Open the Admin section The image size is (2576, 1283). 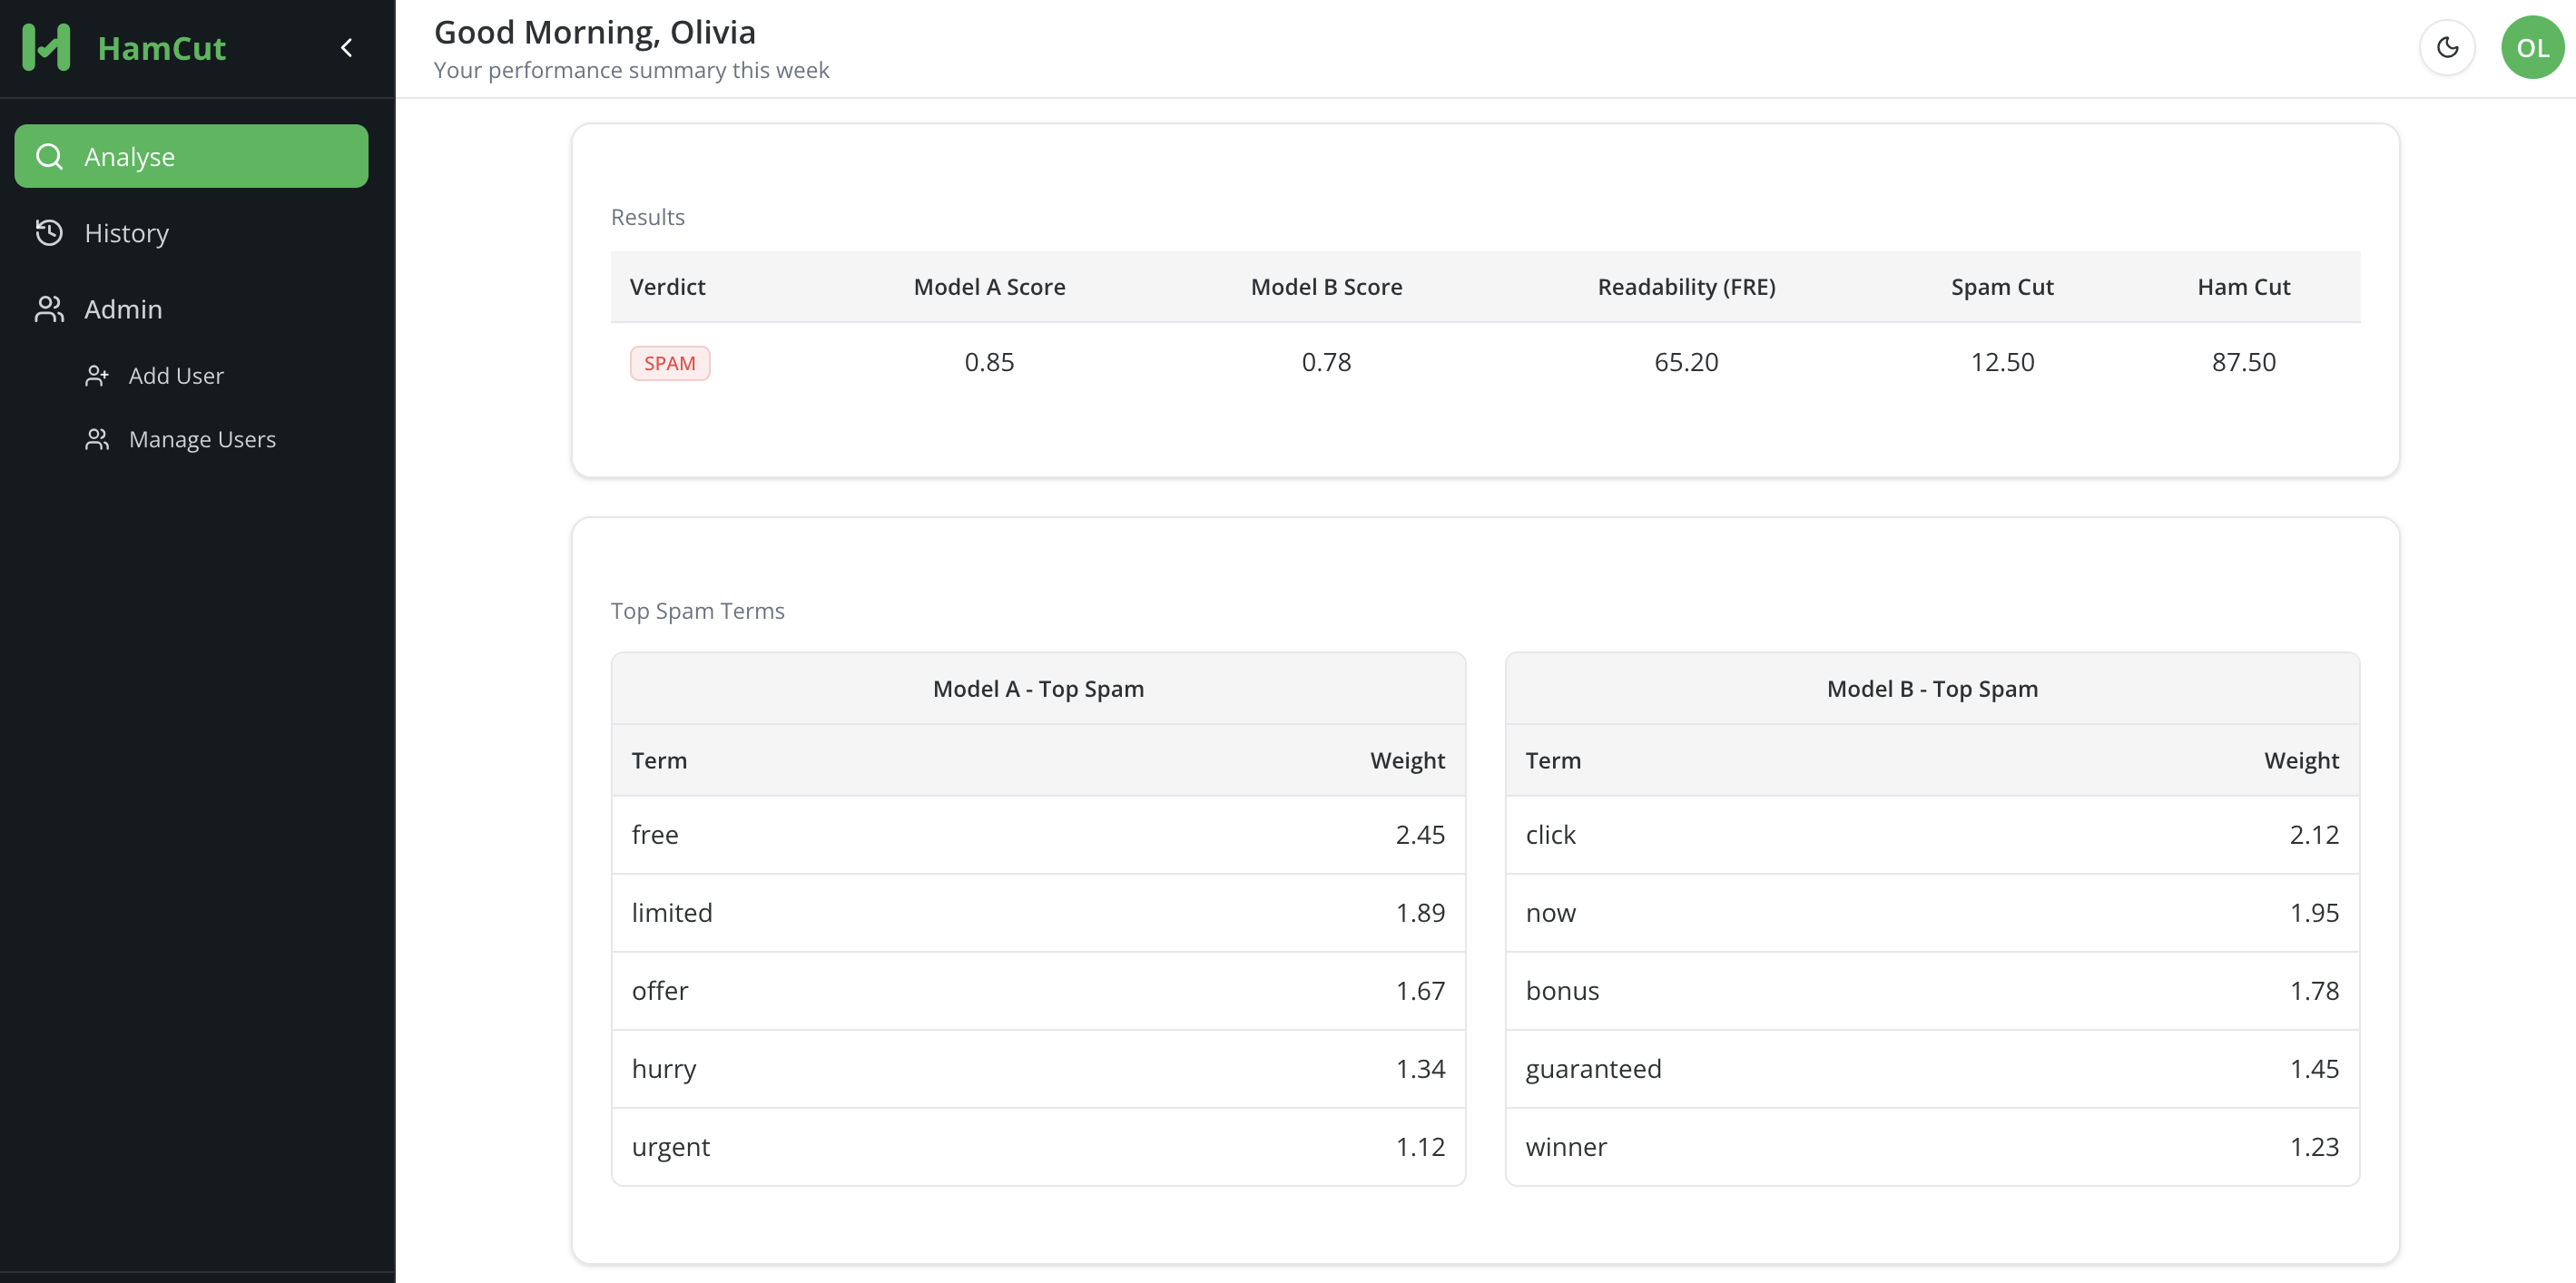coord(123,309)
